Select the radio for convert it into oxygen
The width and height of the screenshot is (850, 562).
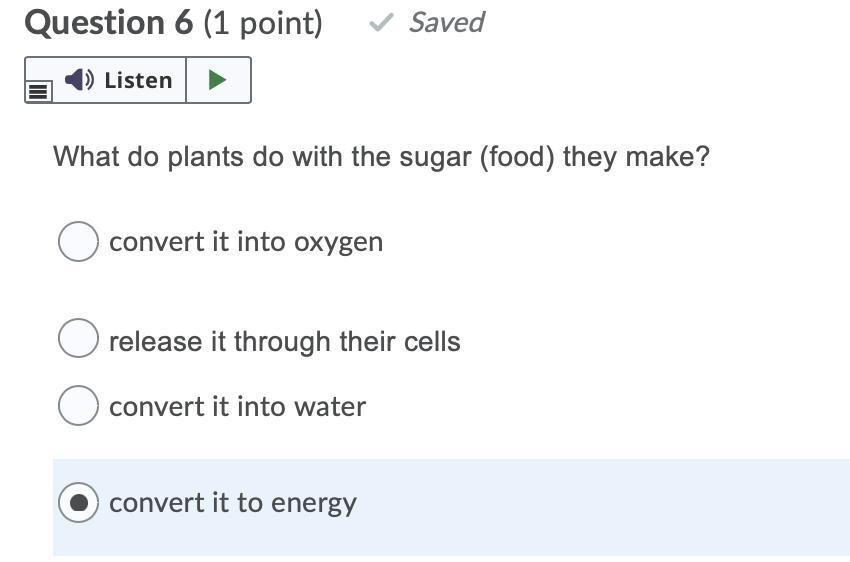tap(78, 241)
